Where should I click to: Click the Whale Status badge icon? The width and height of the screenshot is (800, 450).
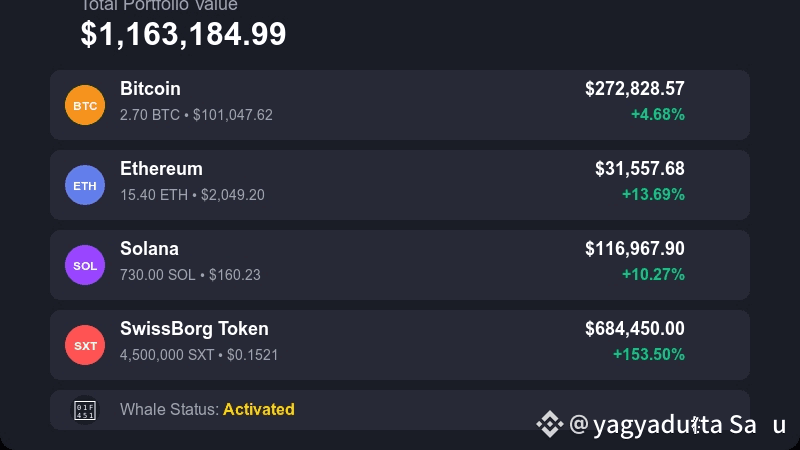85,410
